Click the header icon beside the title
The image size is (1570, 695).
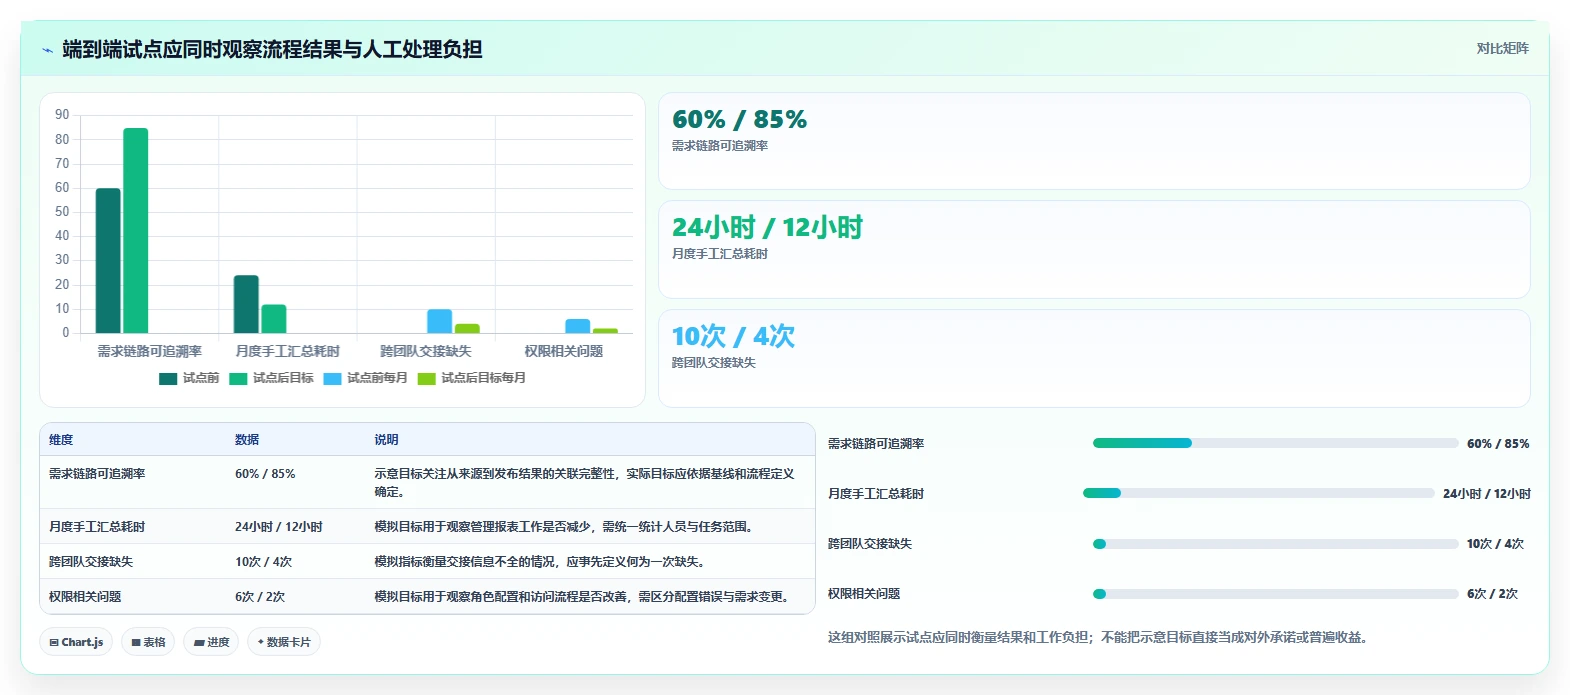[x=47, y=50]
